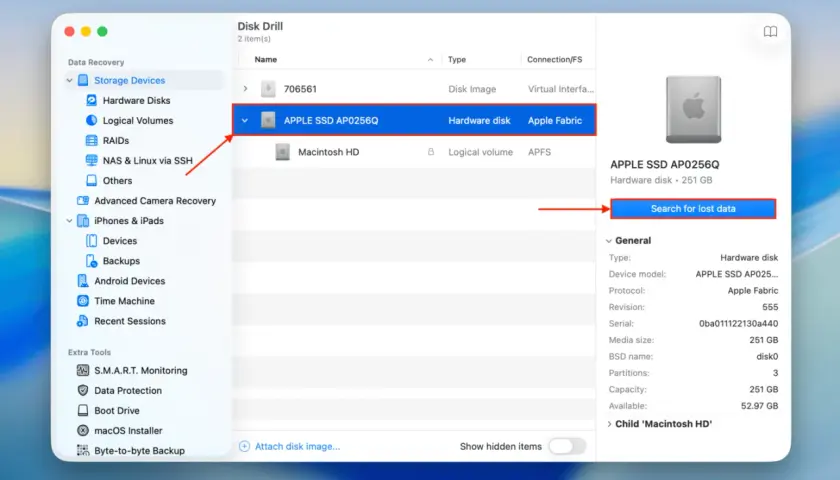Click the BSD name value disk0
840x480 pixels.
point(767,356)
